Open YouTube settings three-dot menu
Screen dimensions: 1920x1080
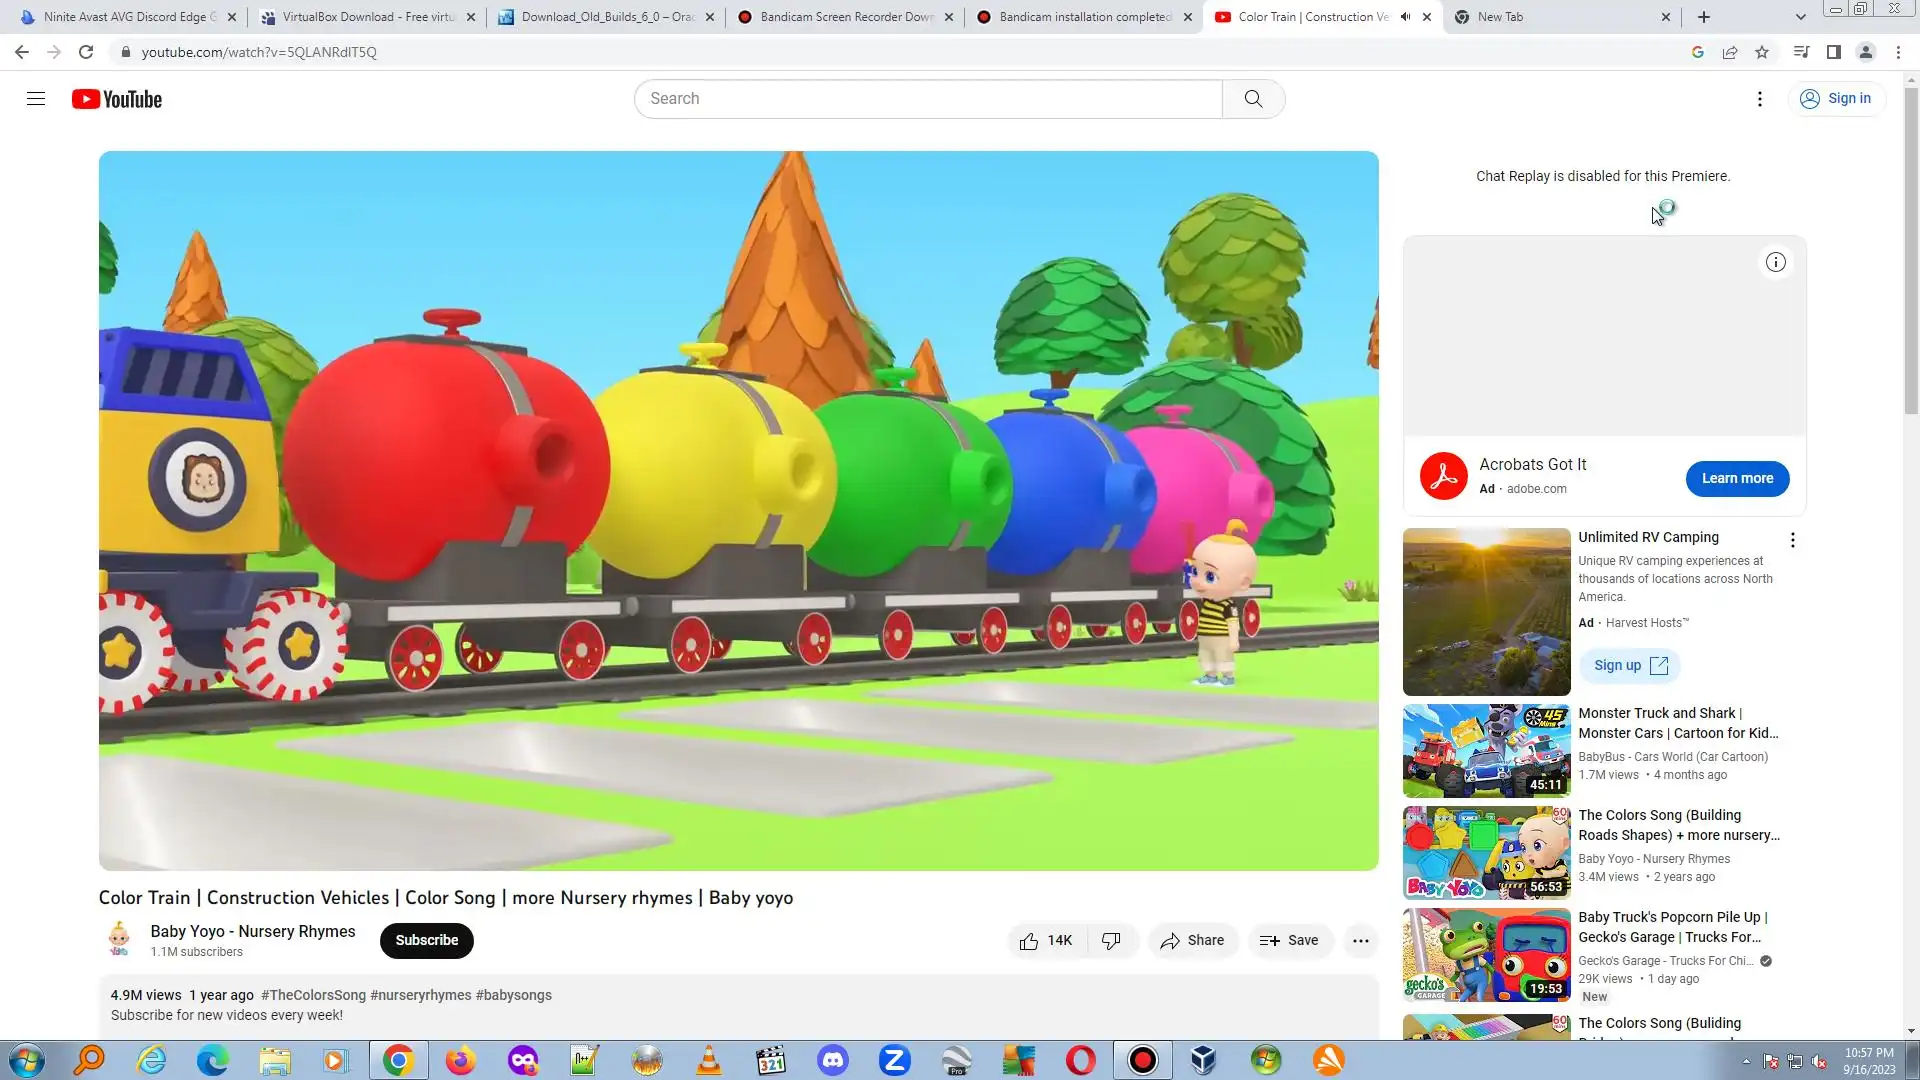(x=1760, y=99)
